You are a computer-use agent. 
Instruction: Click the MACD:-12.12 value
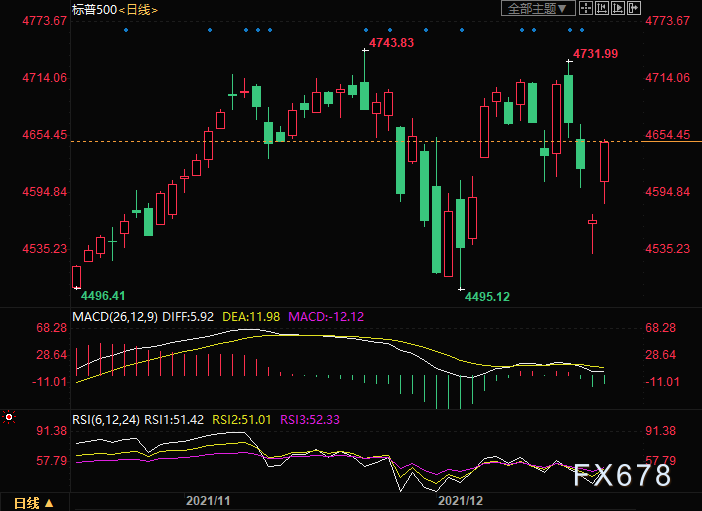coord(326,317)
